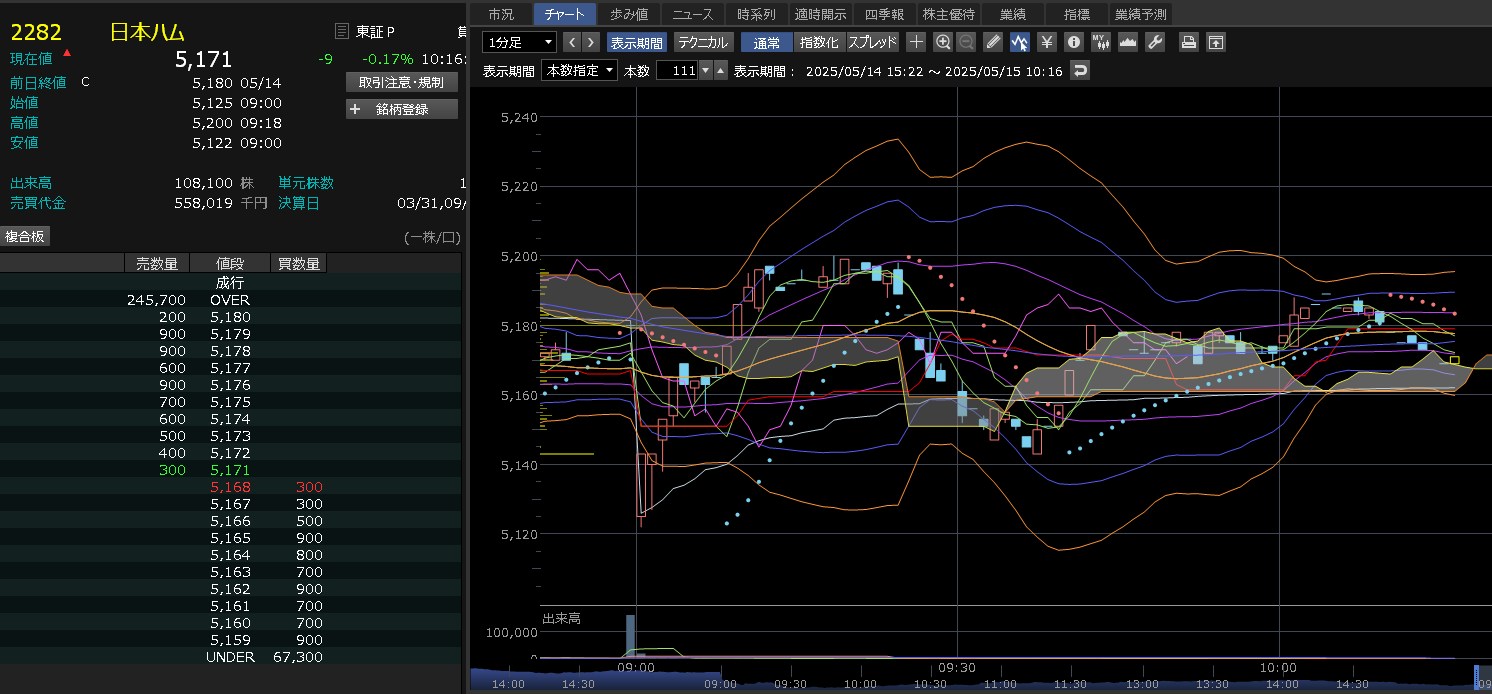Expand the 本数指定 dropdown
This screenshot has height=694, width=1492.
[x=579, y=71]
